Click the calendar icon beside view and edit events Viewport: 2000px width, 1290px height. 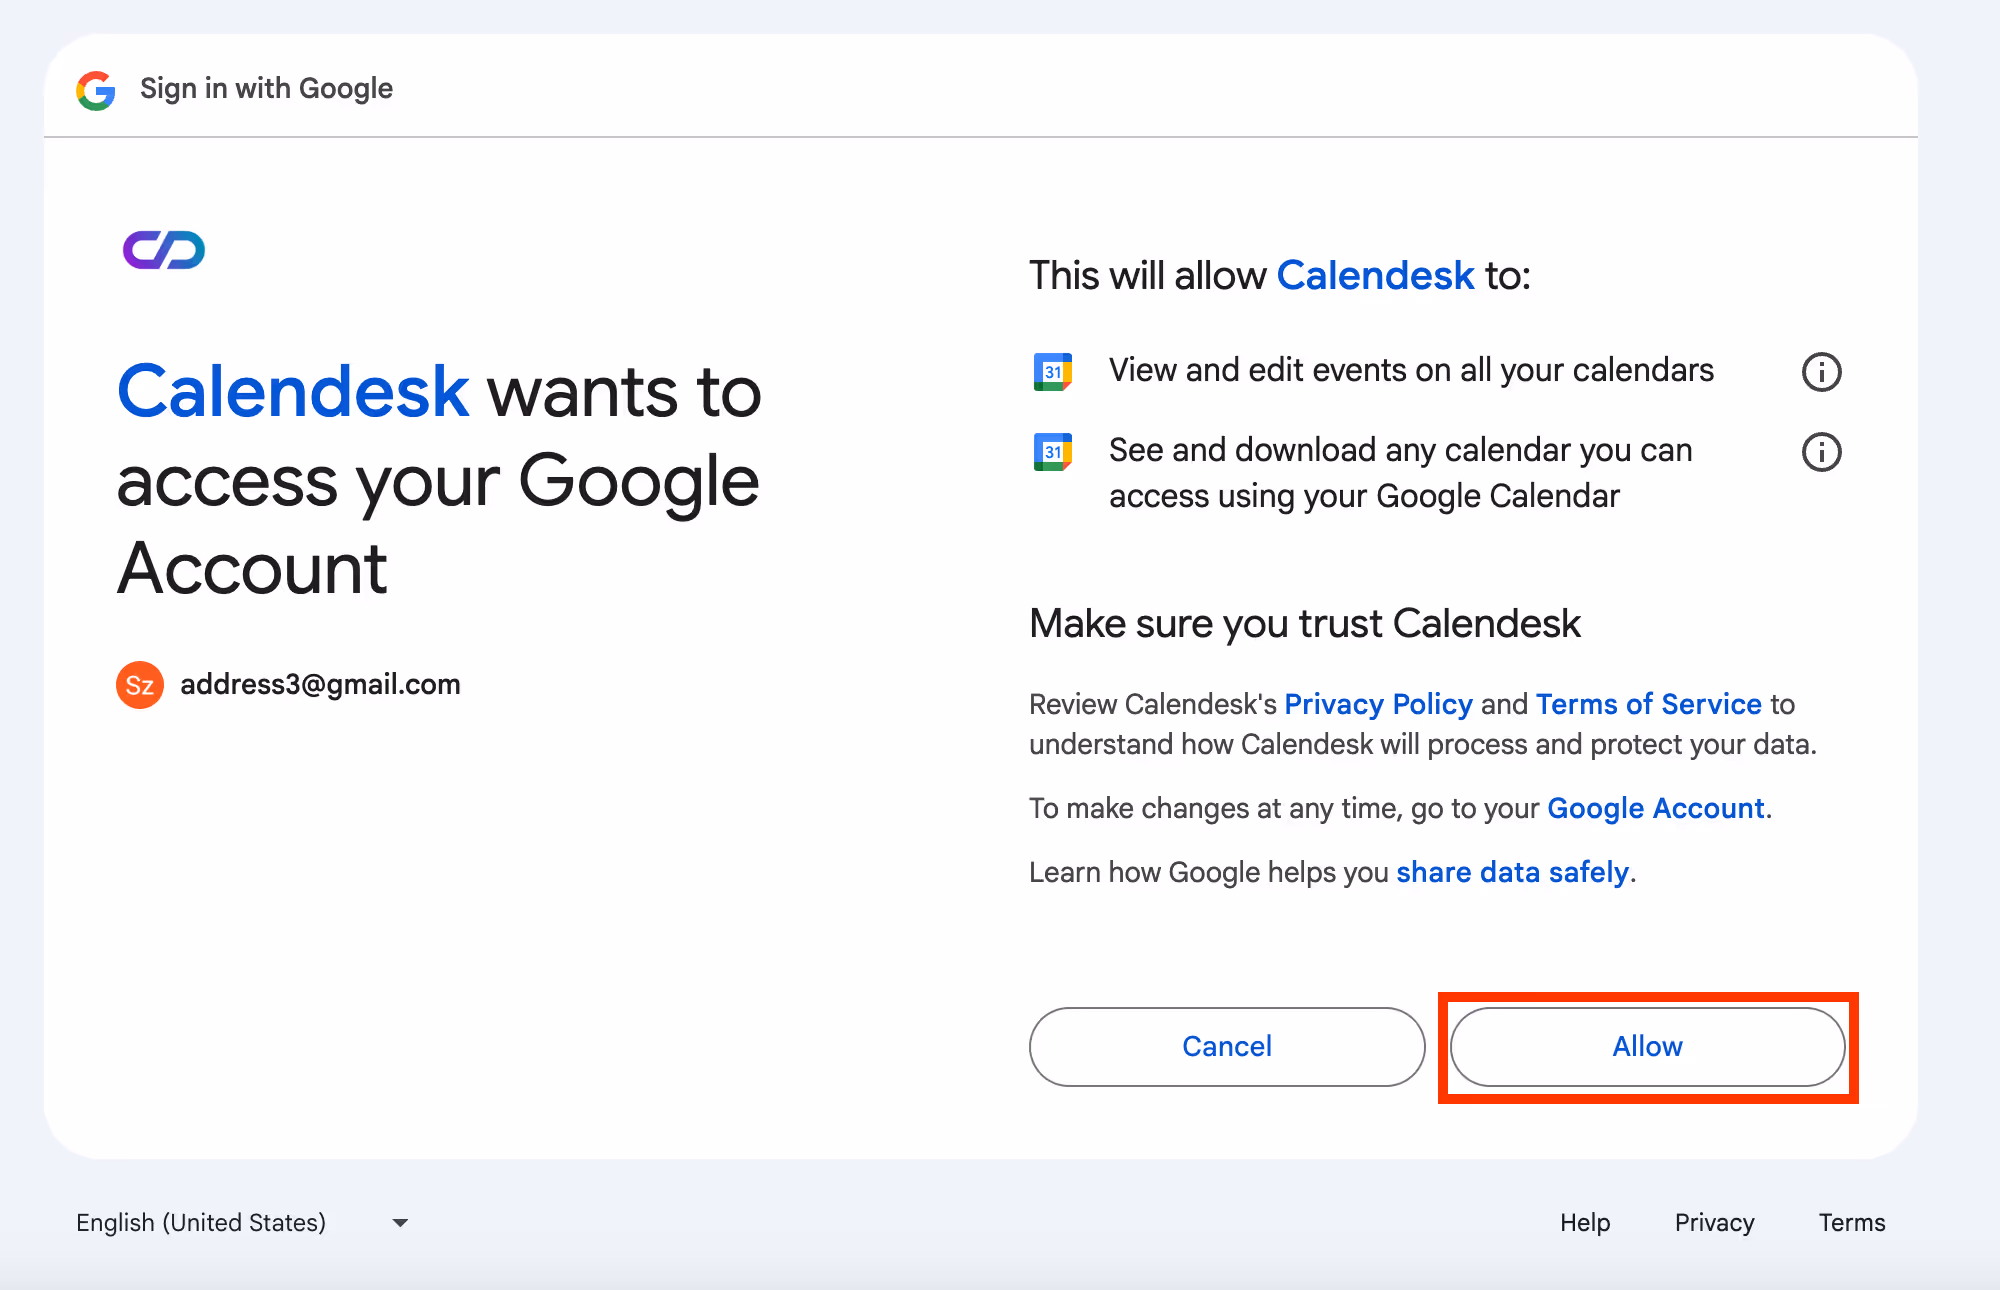(x=1052, y=372)
